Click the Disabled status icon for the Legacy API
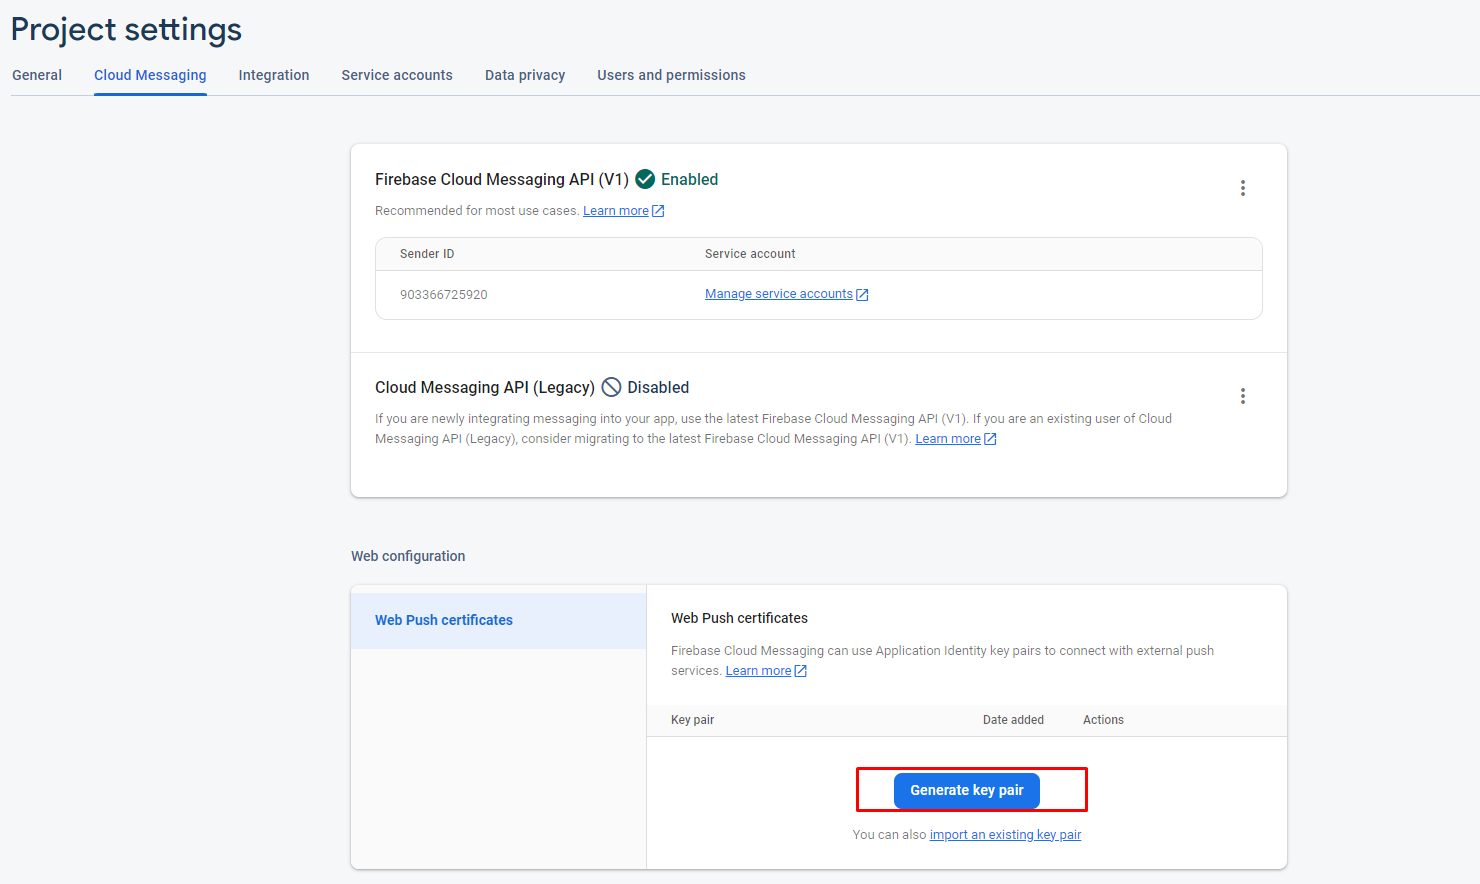Image resolution: width=1480 pixels, height=884 pixels. tap(611, 387)
